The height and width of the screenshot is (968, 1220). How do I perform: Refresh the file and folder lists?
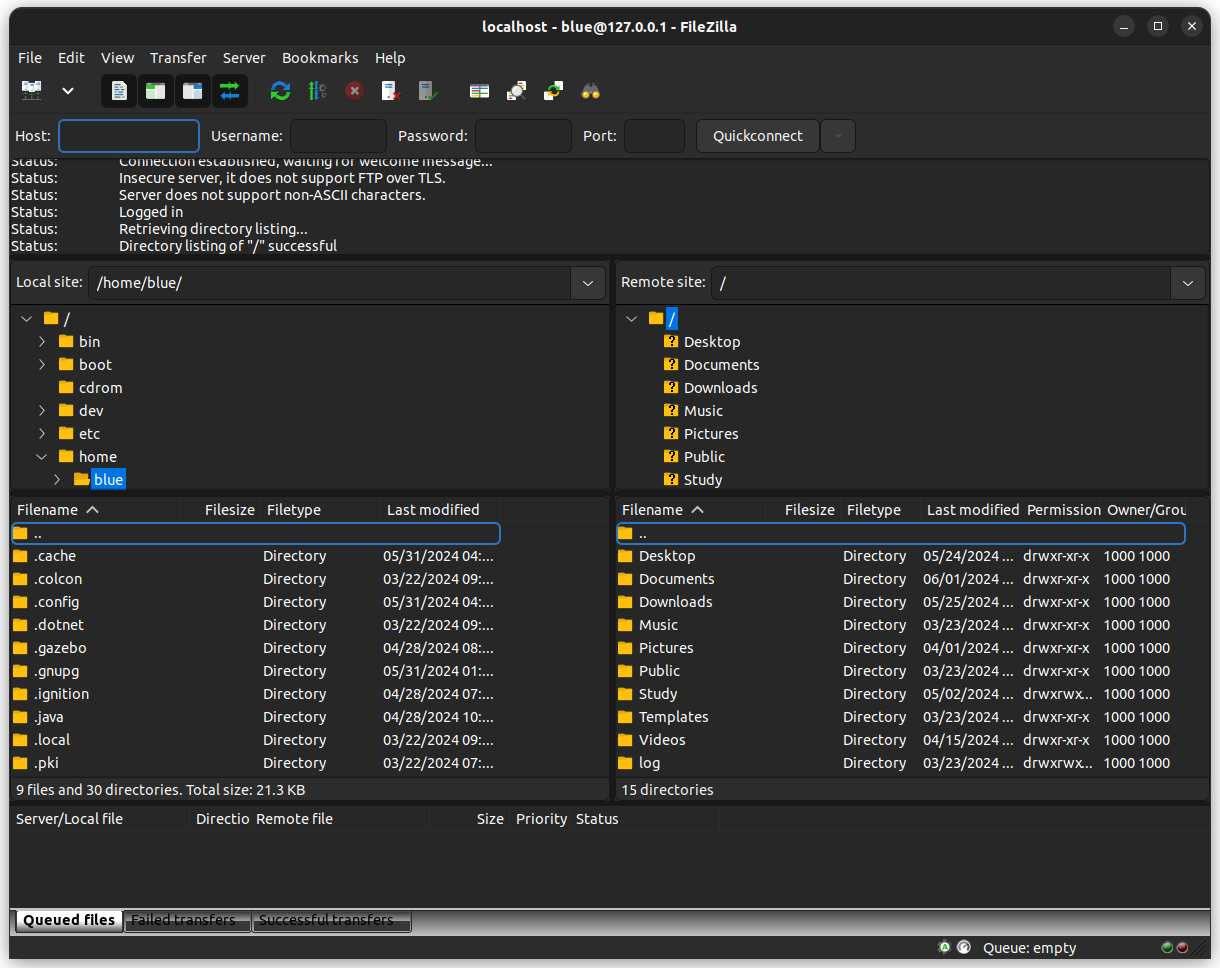281,91
